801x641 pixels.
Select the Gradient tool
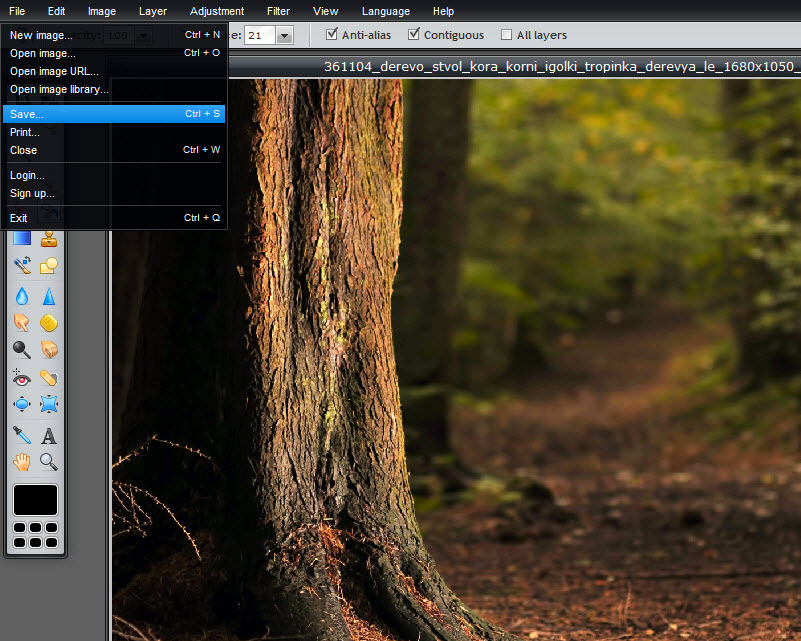coord(22,239)
